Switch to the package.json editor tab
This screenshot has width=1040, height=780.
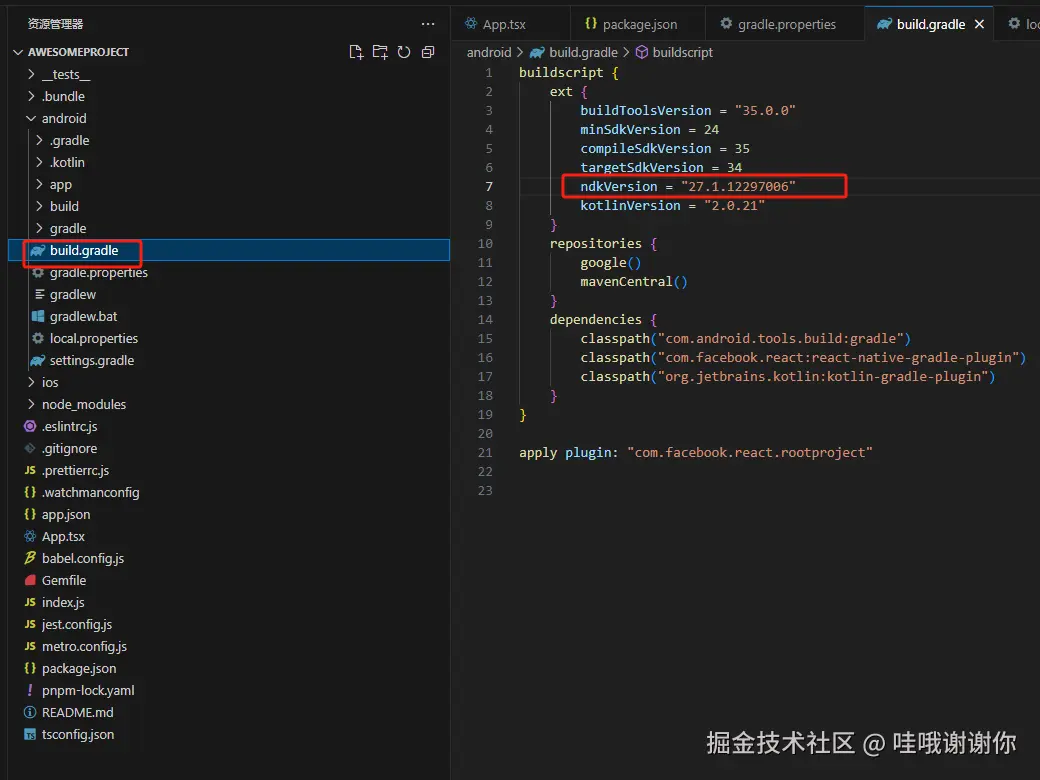click(x=637, y=25)
